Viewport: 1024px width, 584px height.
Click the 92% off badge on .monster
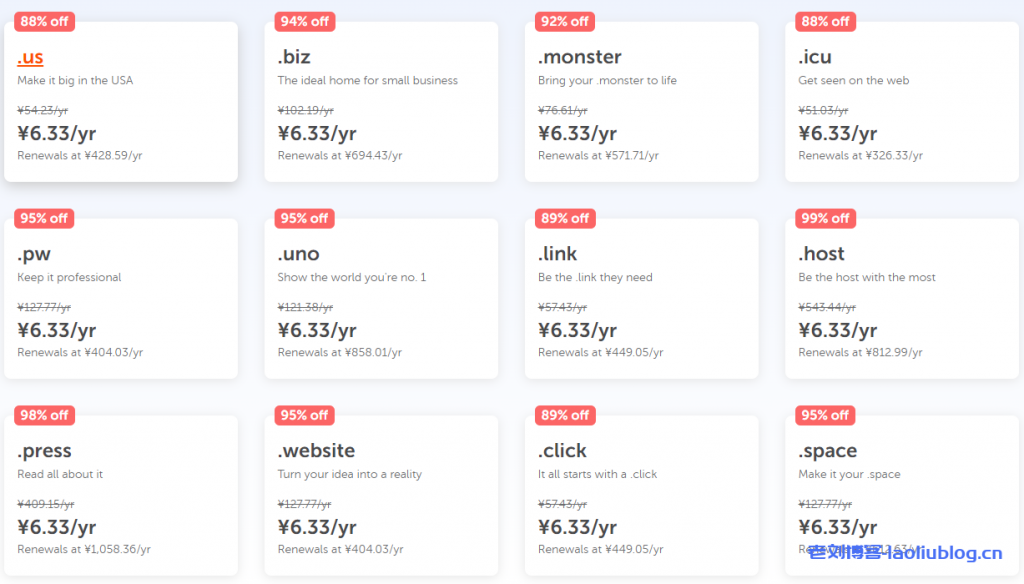565,21
